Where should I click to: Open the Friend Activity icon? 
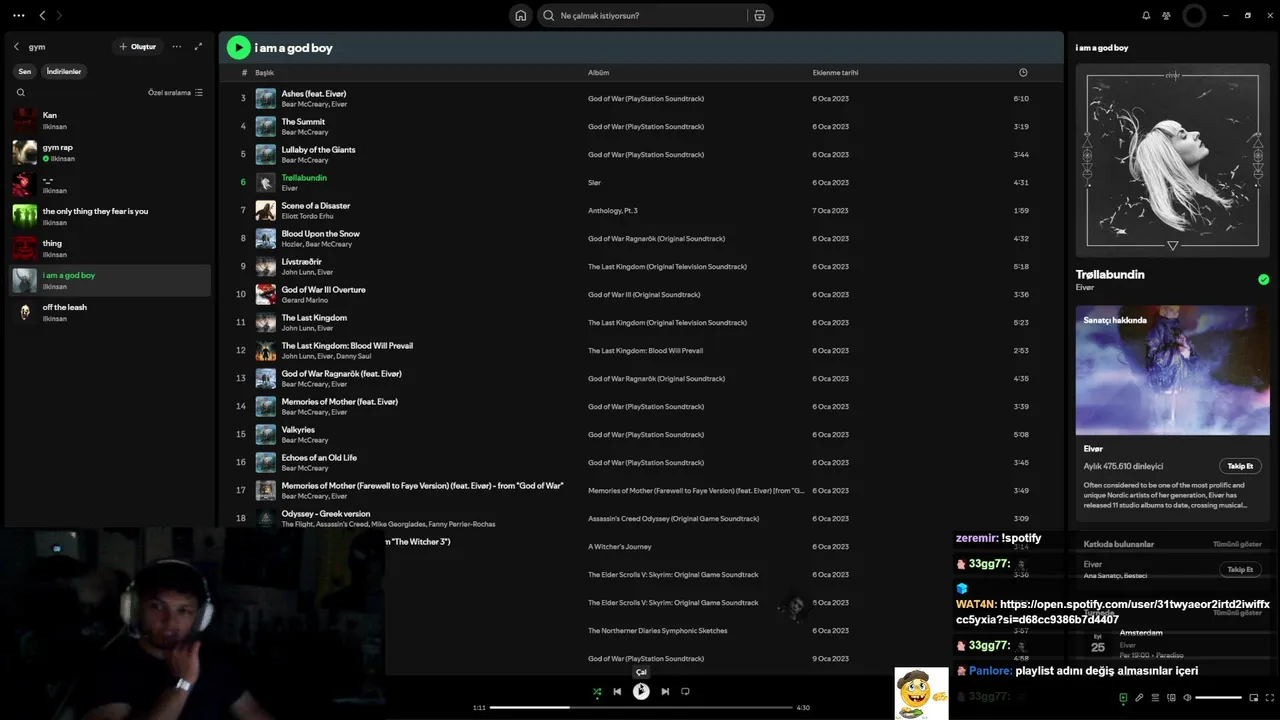point(1166,15)
